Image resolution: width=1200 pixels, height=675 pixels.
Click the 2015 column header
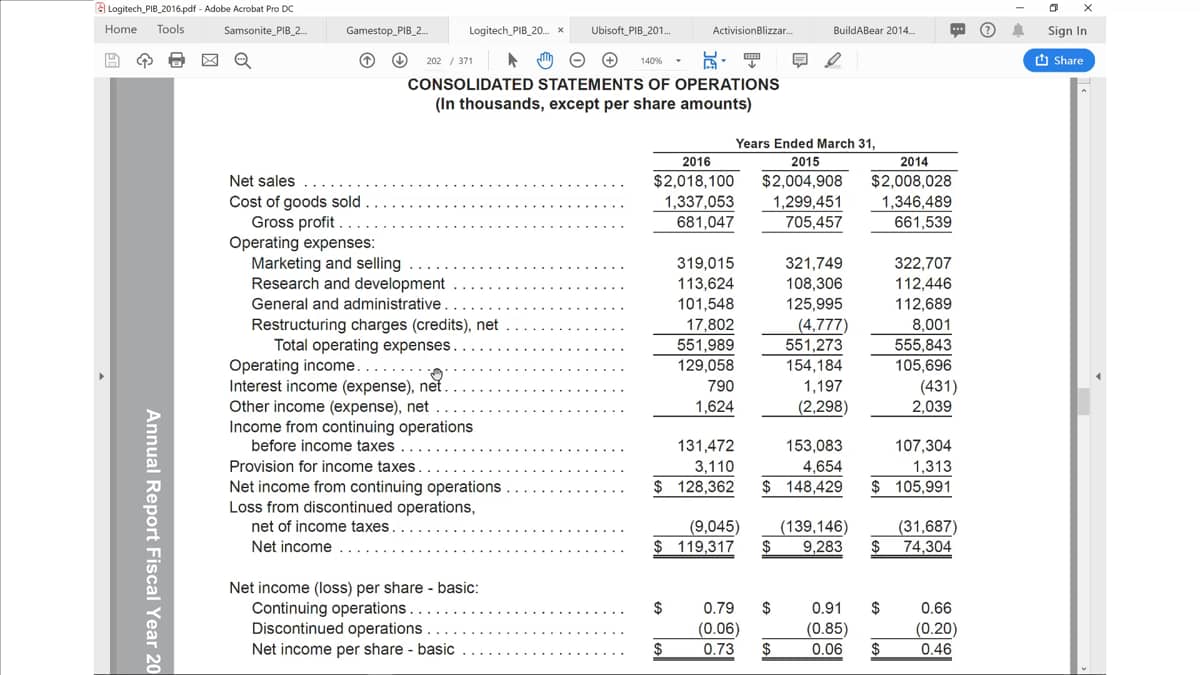805,162
